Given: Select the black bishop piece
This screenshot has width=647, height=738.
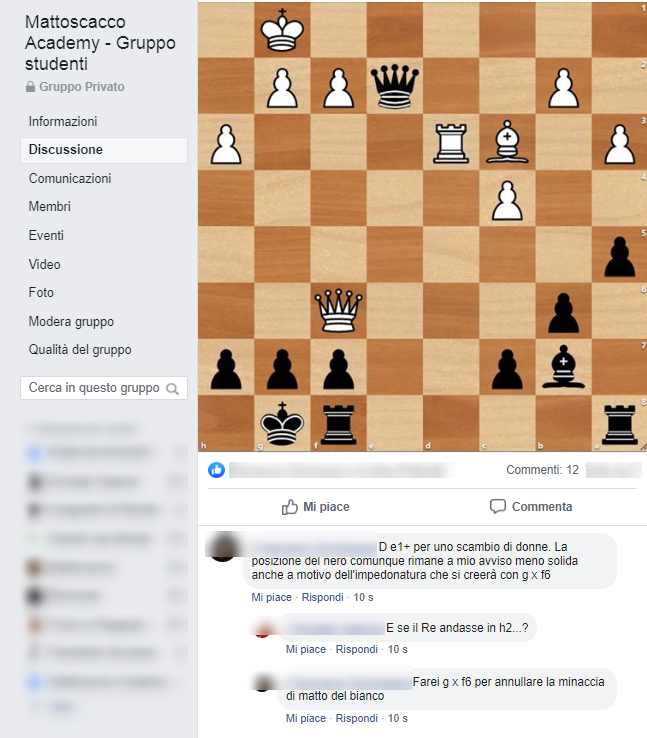Looking at the screenshot, I should pos(563,367).
